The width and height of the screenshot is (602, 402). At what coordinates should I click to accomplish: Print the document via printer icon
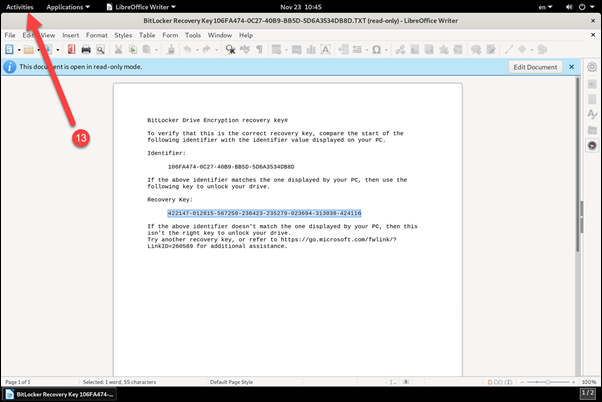coord(86,50)
